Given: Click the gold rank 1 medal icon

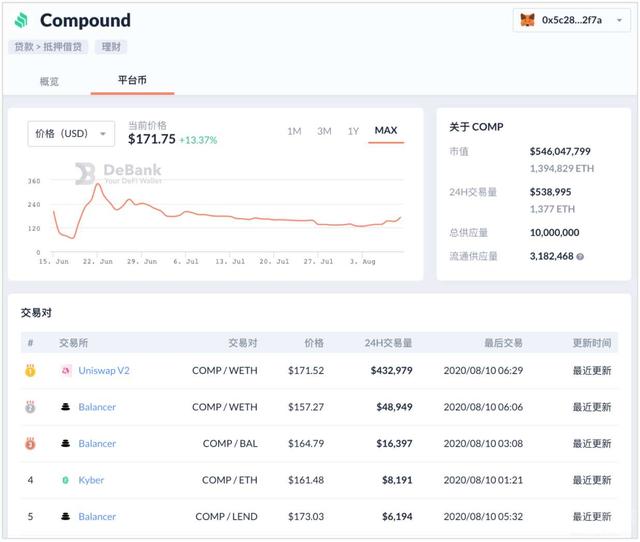Looking at the screenshot, I should 30,370.
